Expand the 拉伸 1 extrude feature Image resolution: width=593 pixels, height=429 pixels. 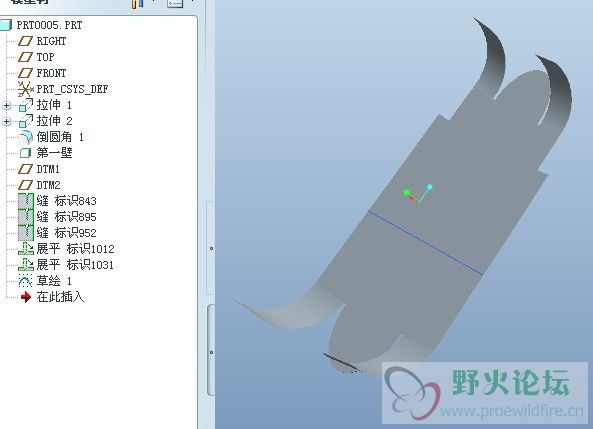6,105
